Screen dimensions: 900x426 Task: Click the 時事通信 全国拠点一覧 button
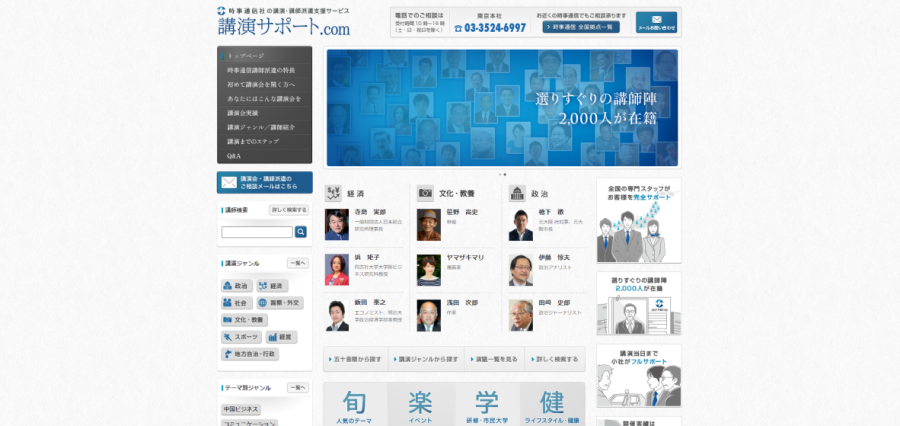point(581,27)
